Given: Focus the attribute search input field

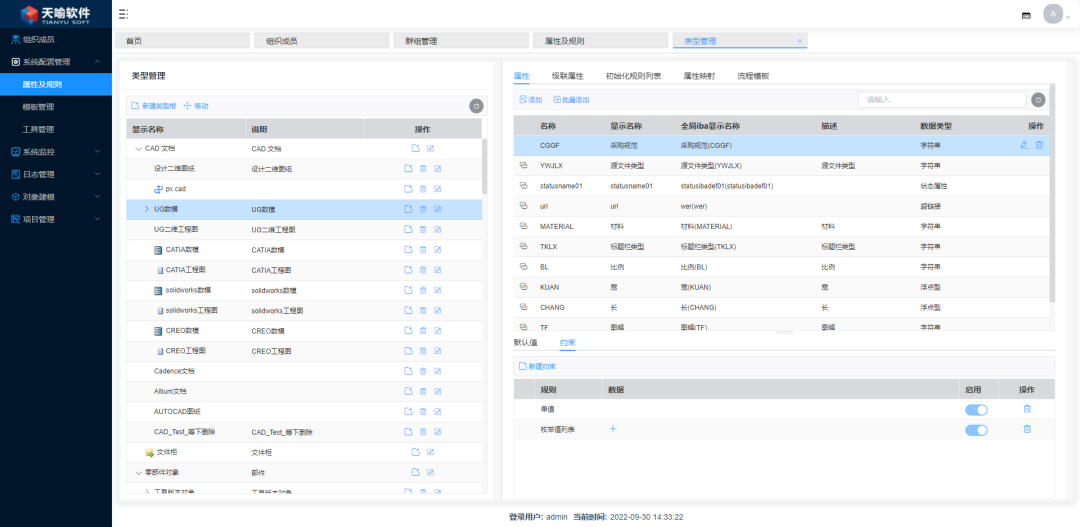Looking at the screenshot, I should pos(942,100).
